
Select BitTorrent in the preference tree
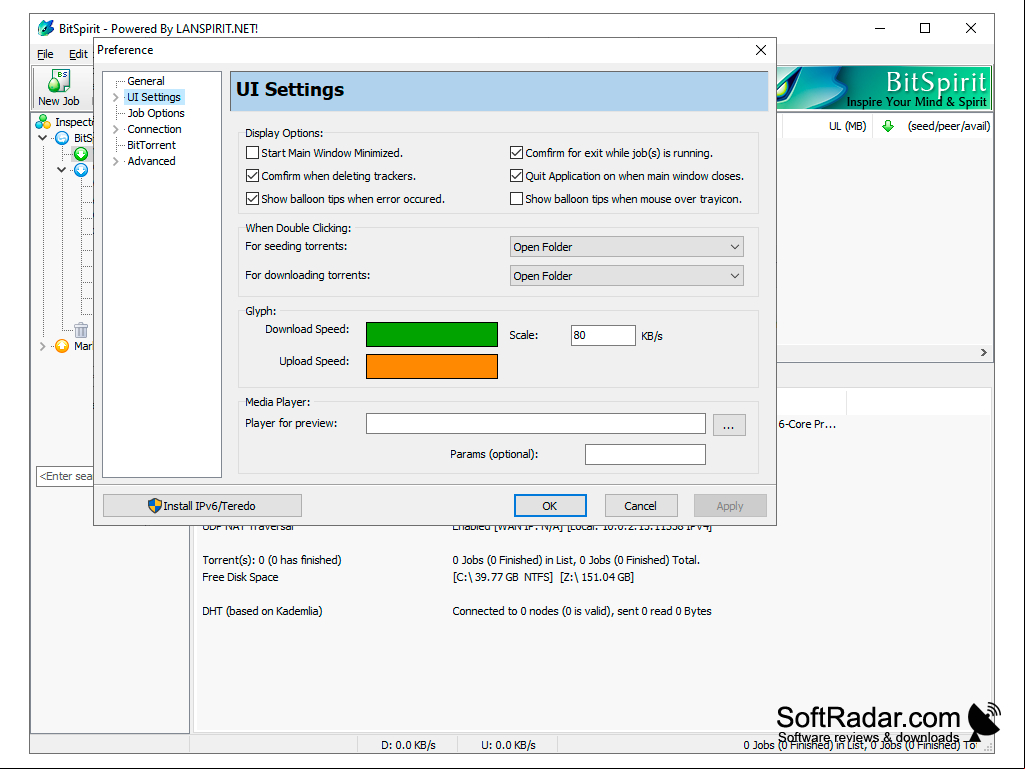[151, 145]
